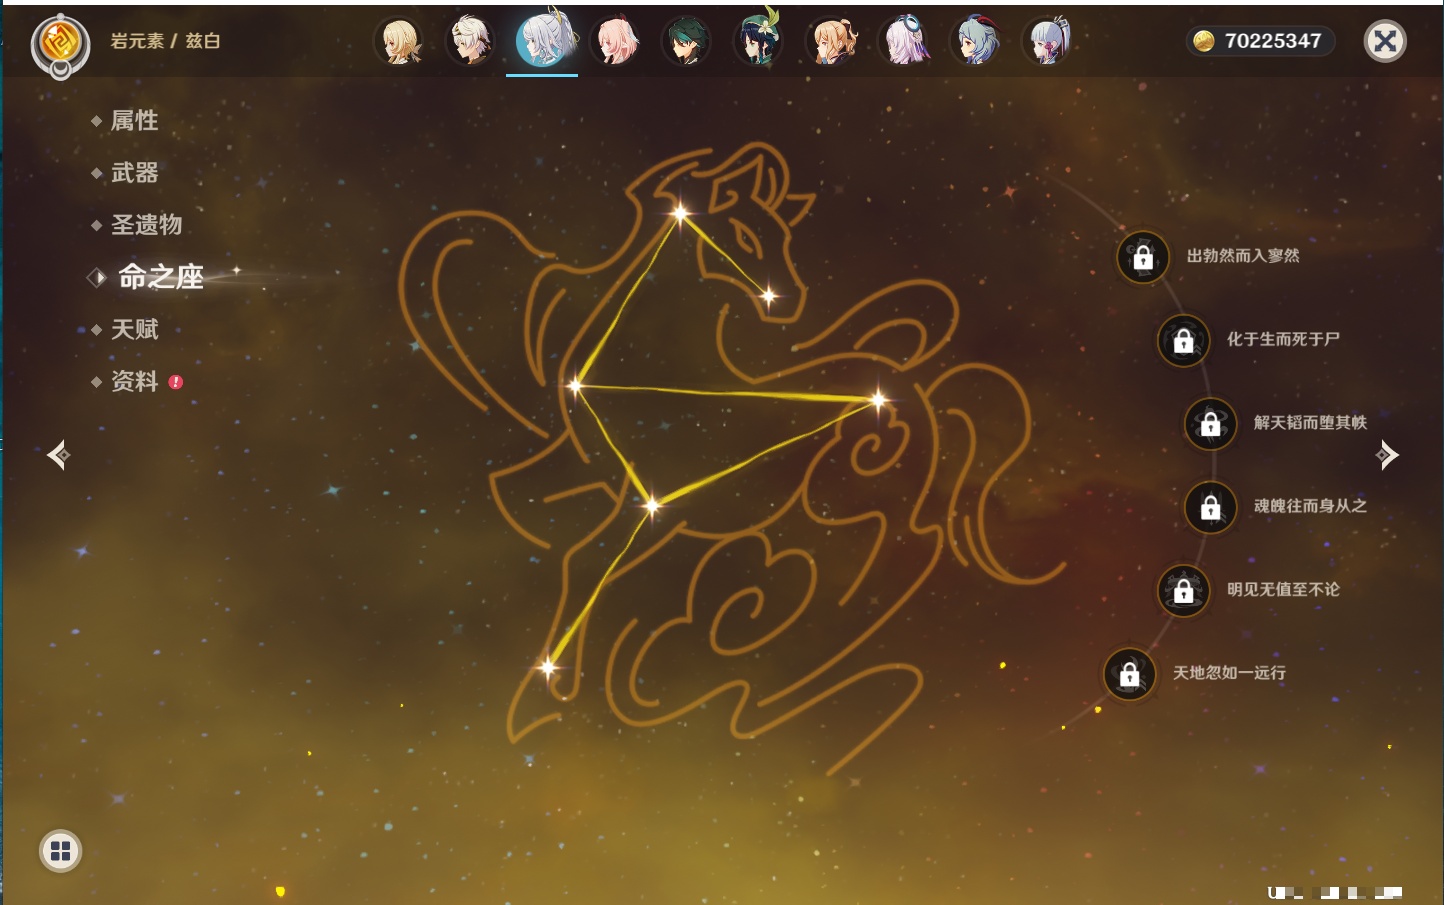Screen dimensions: 1444x905
Task: Select the dark green-haired Xiao avatar
Action: pyautogui.click(x=686, y=41)
